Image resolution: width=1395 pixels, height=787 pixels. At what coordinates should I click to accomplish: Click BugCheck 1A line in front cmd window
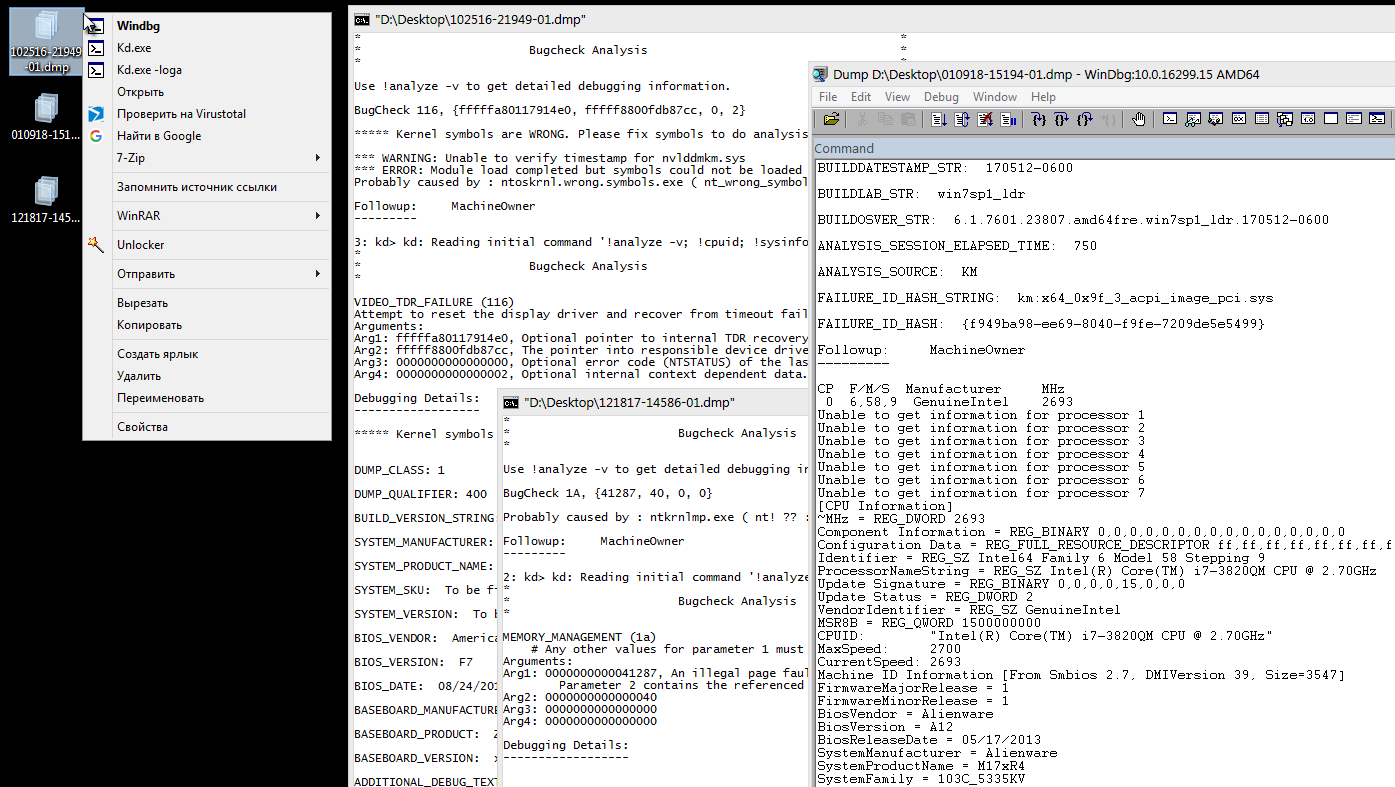tap(607, 493)
